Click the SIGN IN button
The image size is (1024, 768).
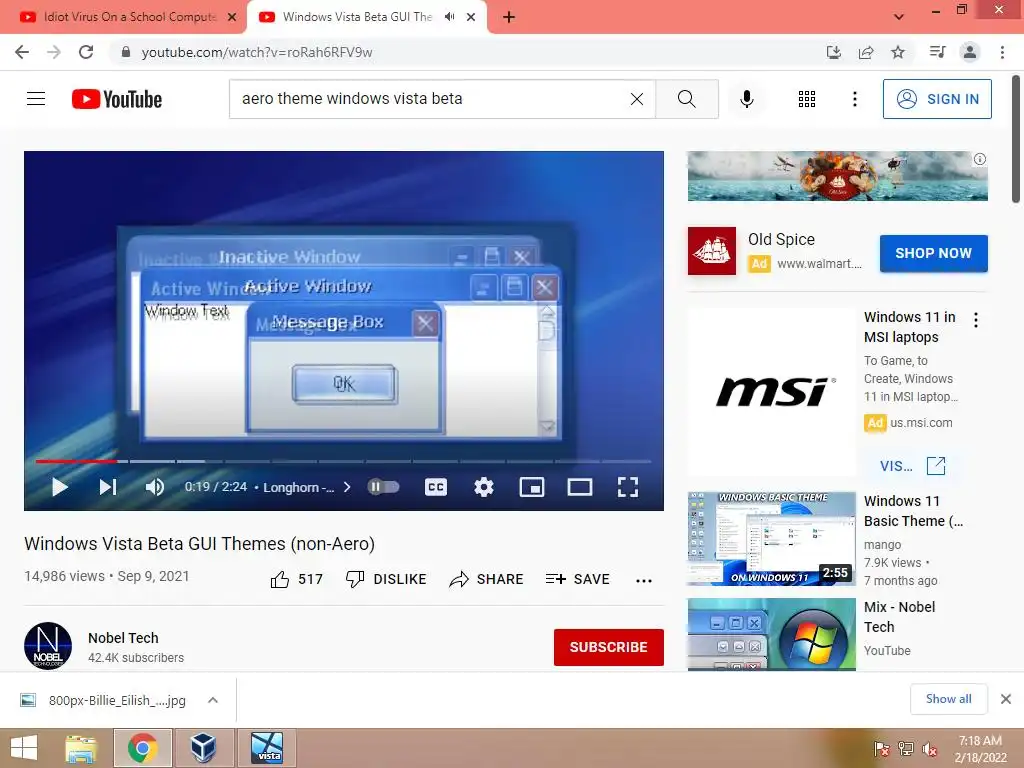pos(937,99)
